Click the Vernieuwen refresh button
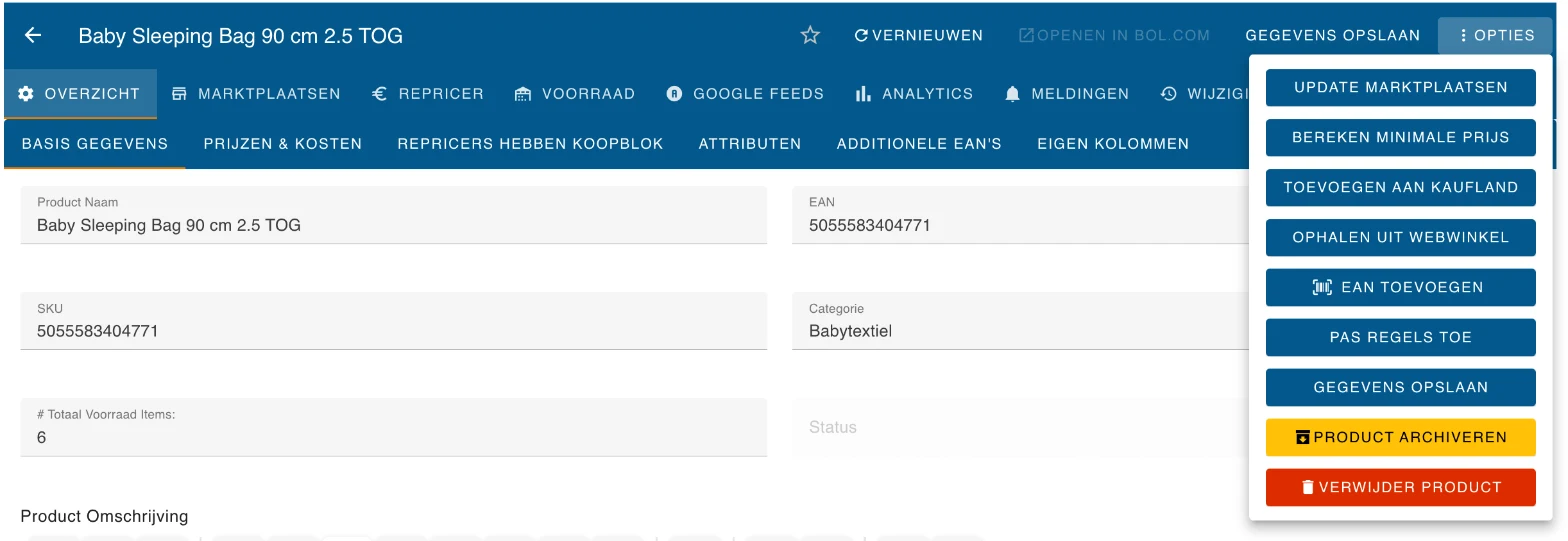This screenshot has height=541, width=1568. pos(918,35)
